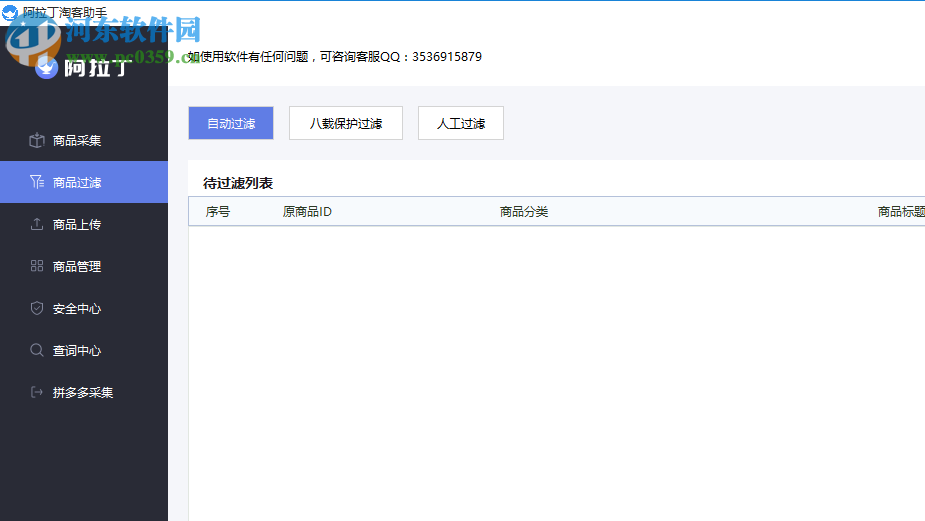
Task: Click the 阿拉丁 logo icon in sidebar
Action: 46,67
